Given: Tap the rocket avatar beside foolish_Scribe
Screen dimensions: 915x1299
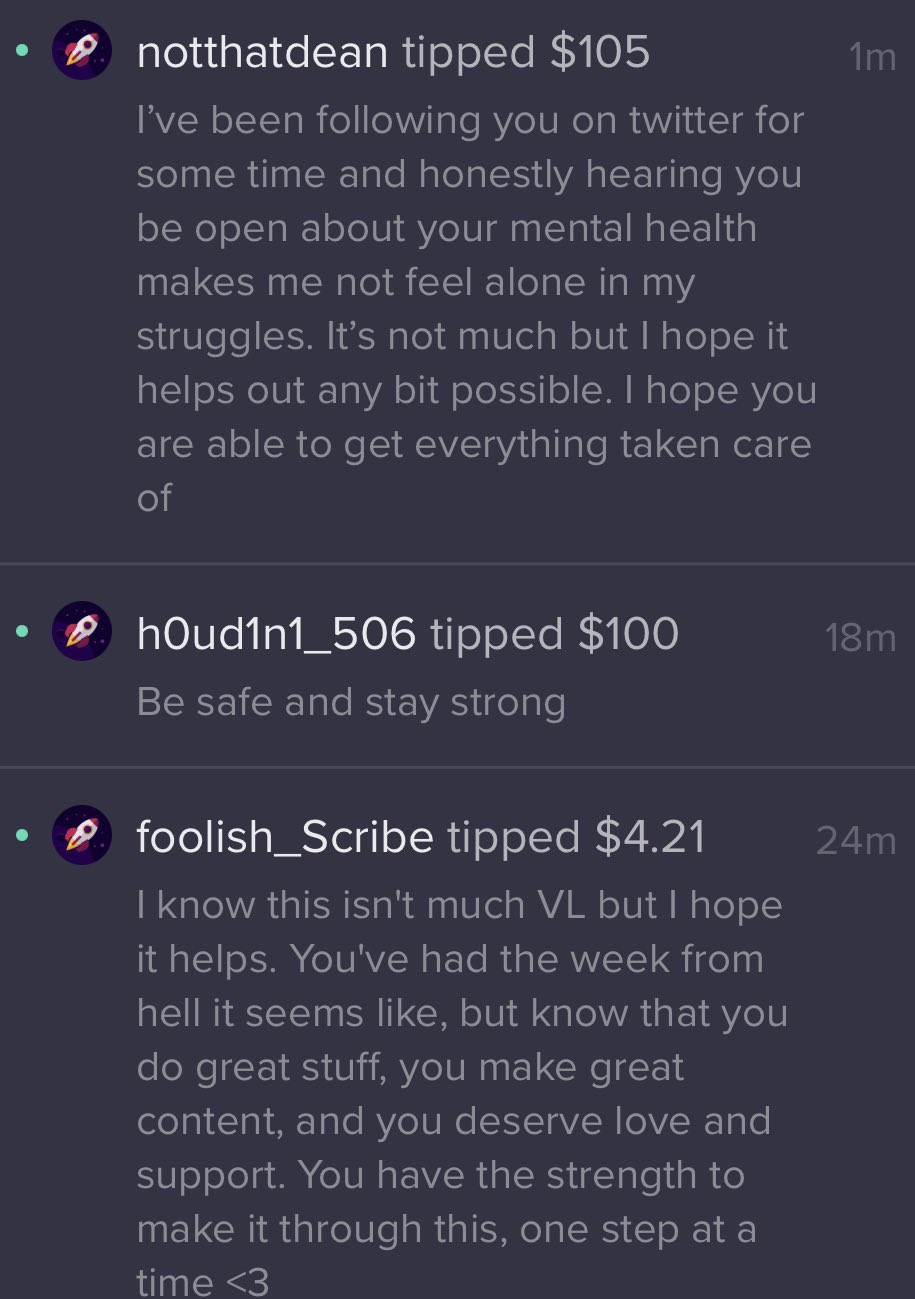Looking at the screenshot, I should click(x=81, y=835).
